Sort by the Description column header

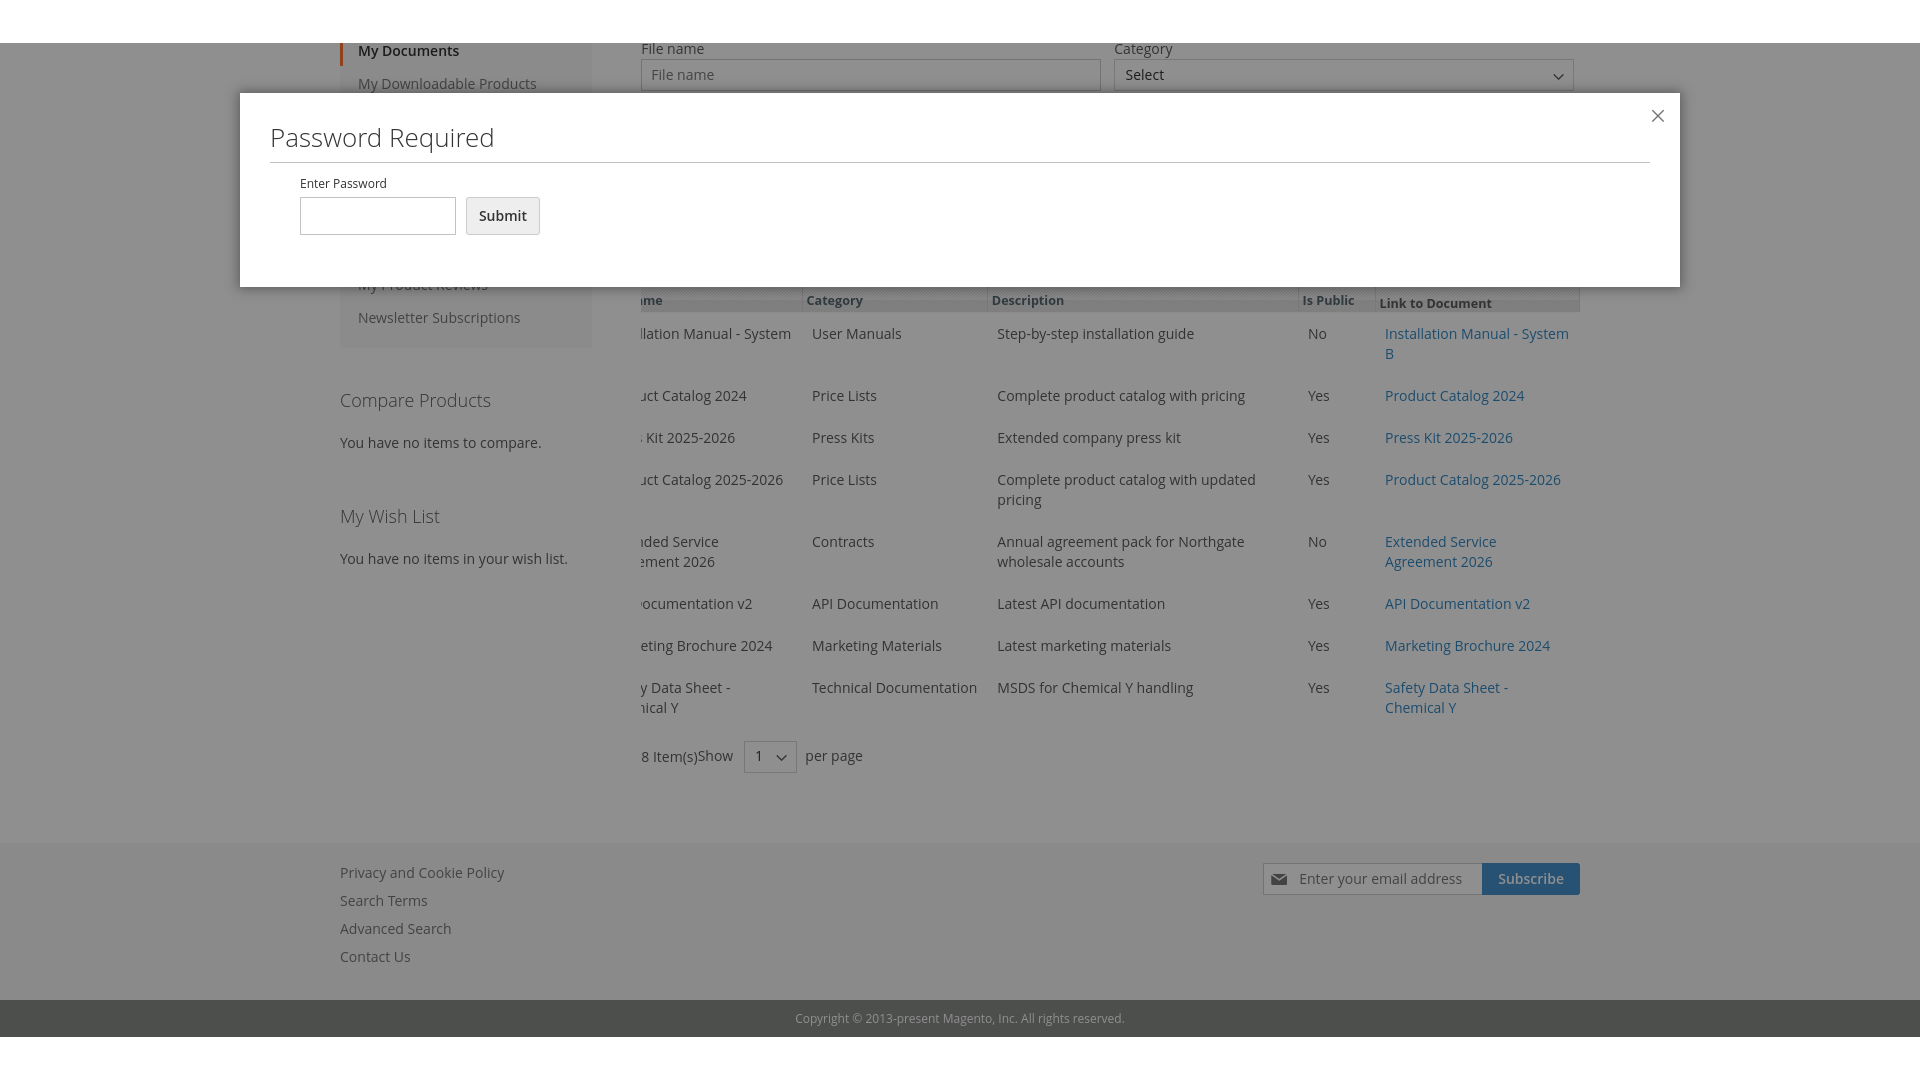(1027, 301)
